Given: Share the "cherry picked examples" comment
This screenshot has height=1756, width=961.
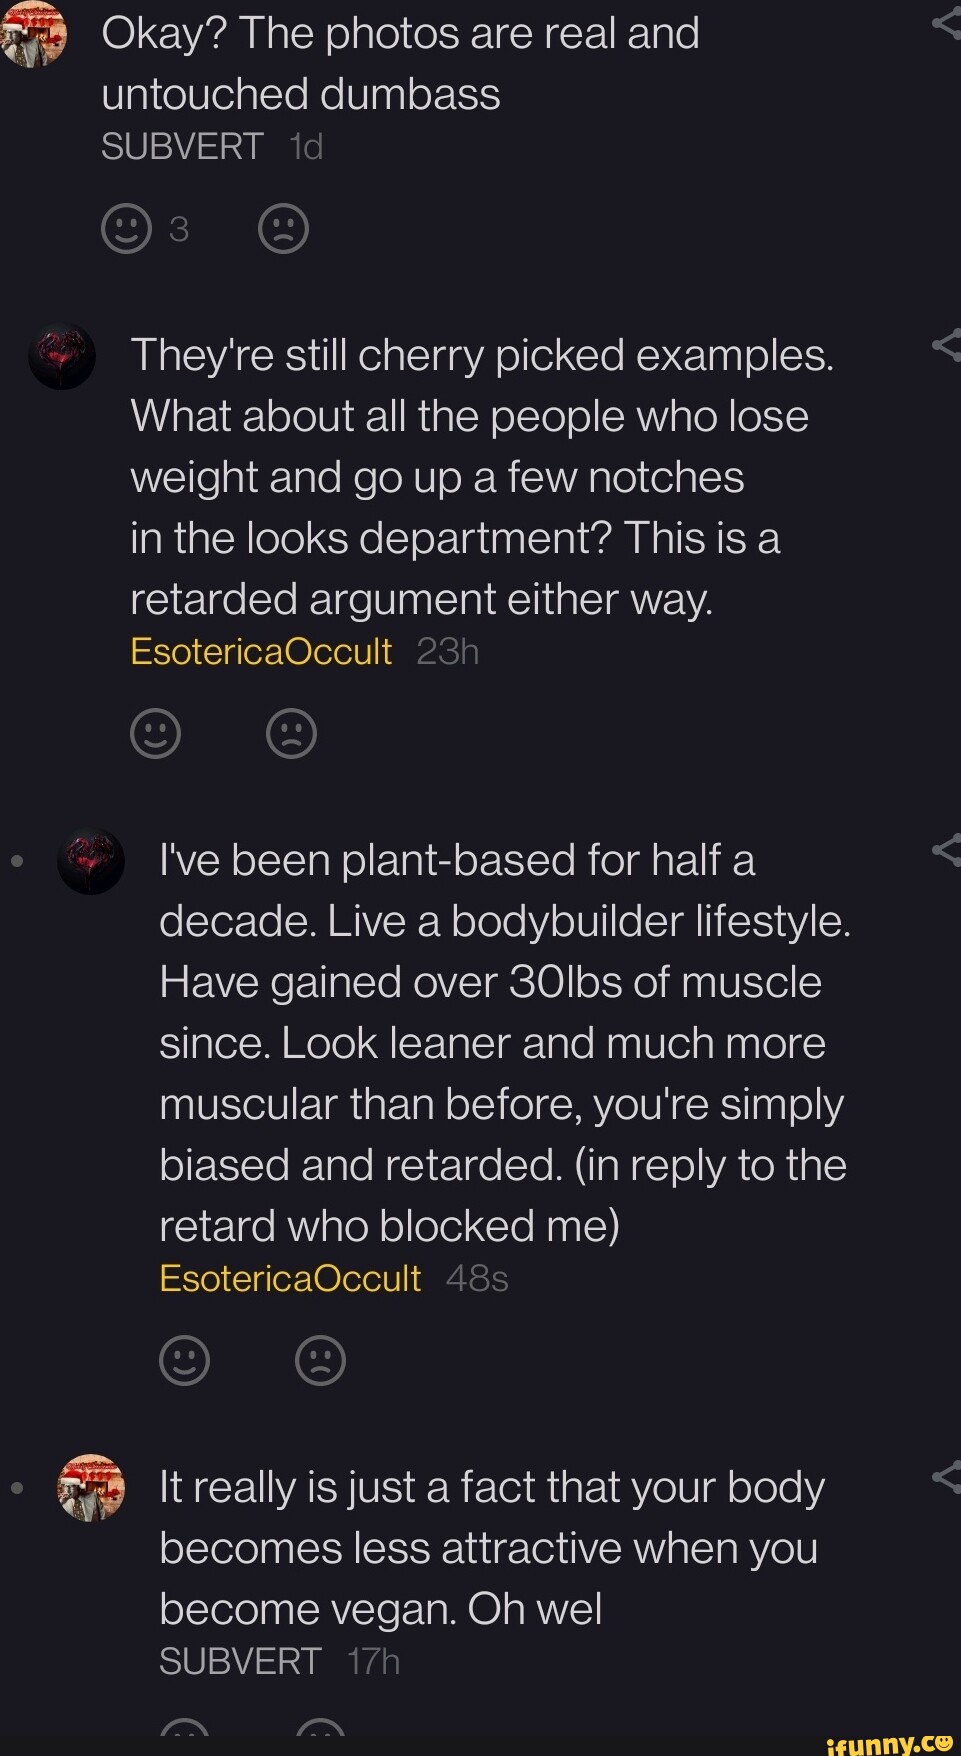Looking at the screenshot, I should [946, 346].
